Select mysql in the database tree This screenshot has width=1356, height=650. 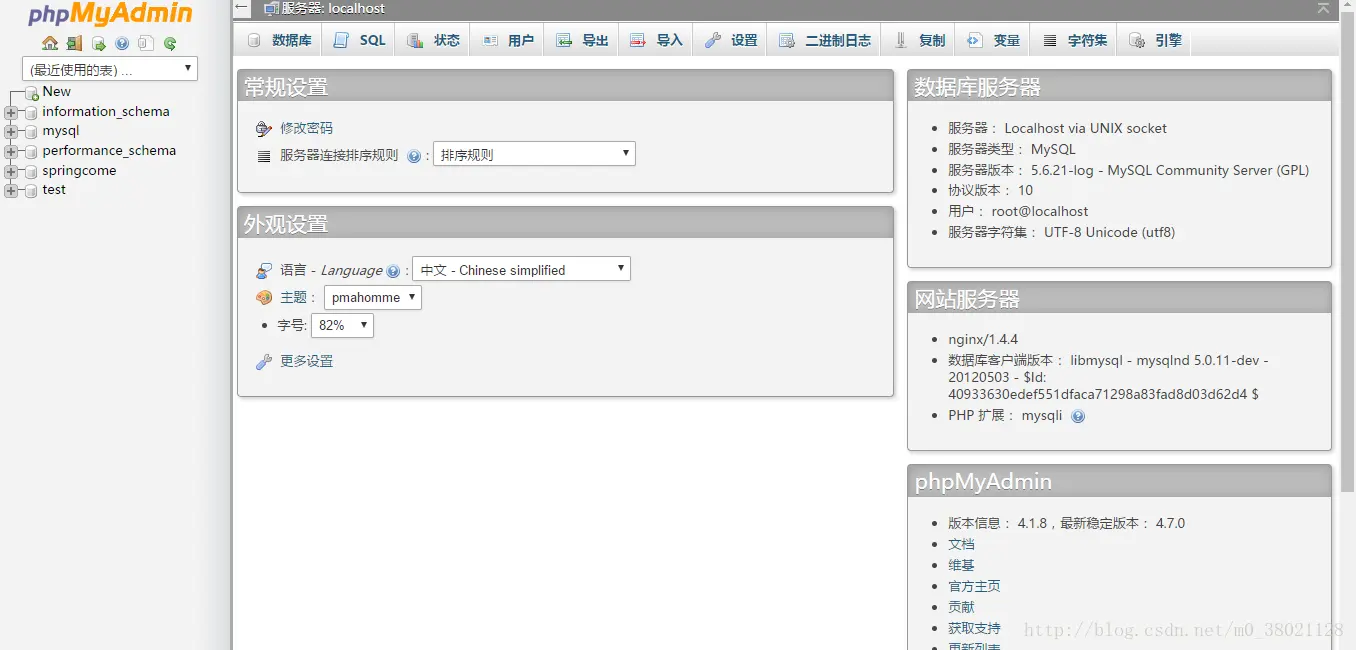61,131
